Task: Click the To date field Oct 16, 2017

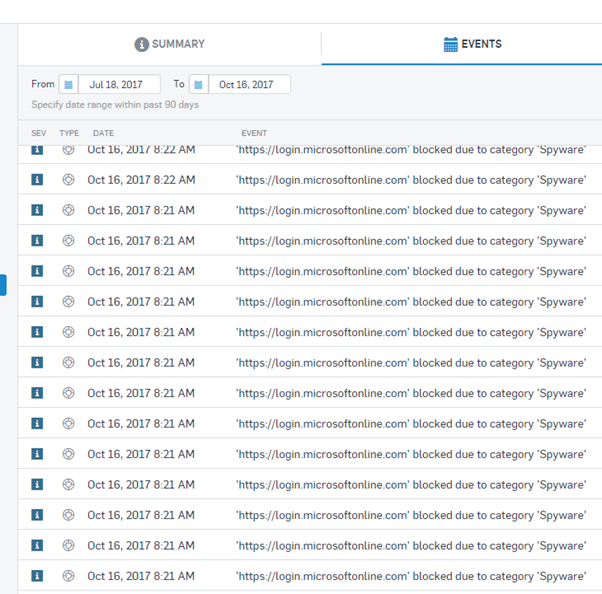Action: (x=250, y=84)
